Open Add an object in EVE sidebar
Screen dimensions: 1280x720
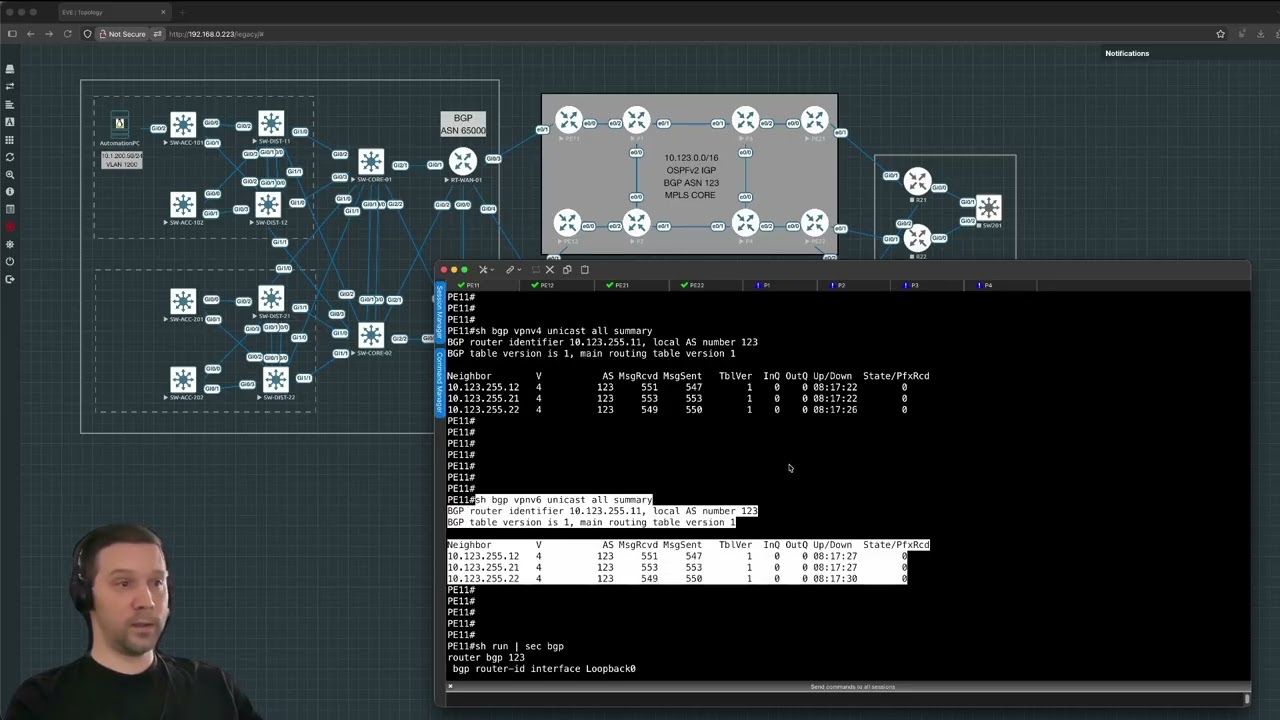click(x=10, y=69)
